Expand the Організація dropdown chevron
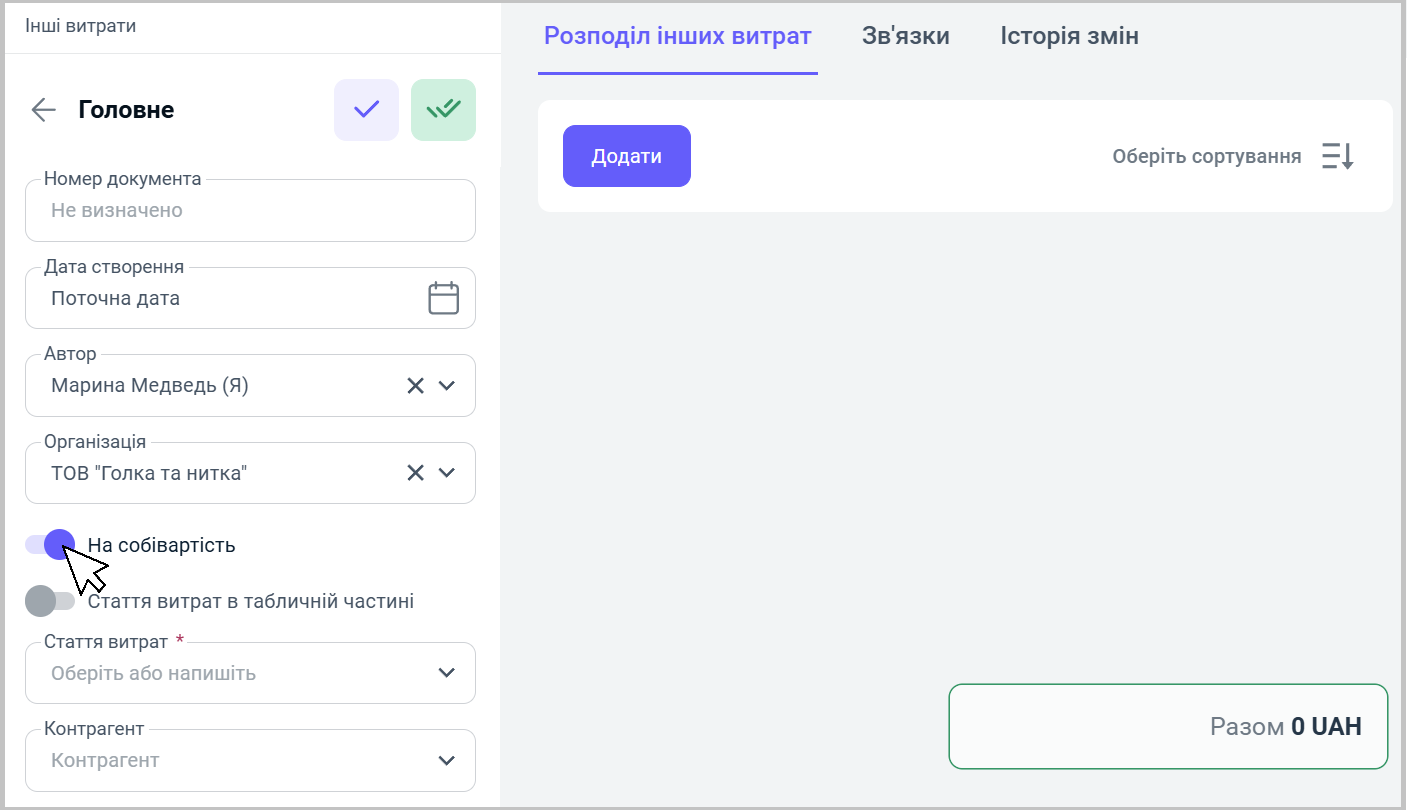The width and height of the screenshot is (1407, 810). click(x=447, y=473)
